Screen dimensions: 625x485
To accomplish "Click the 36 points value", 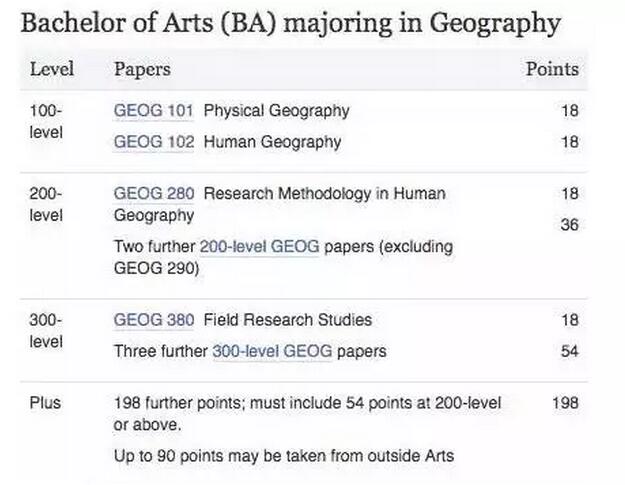I will [x=569, y=225].
